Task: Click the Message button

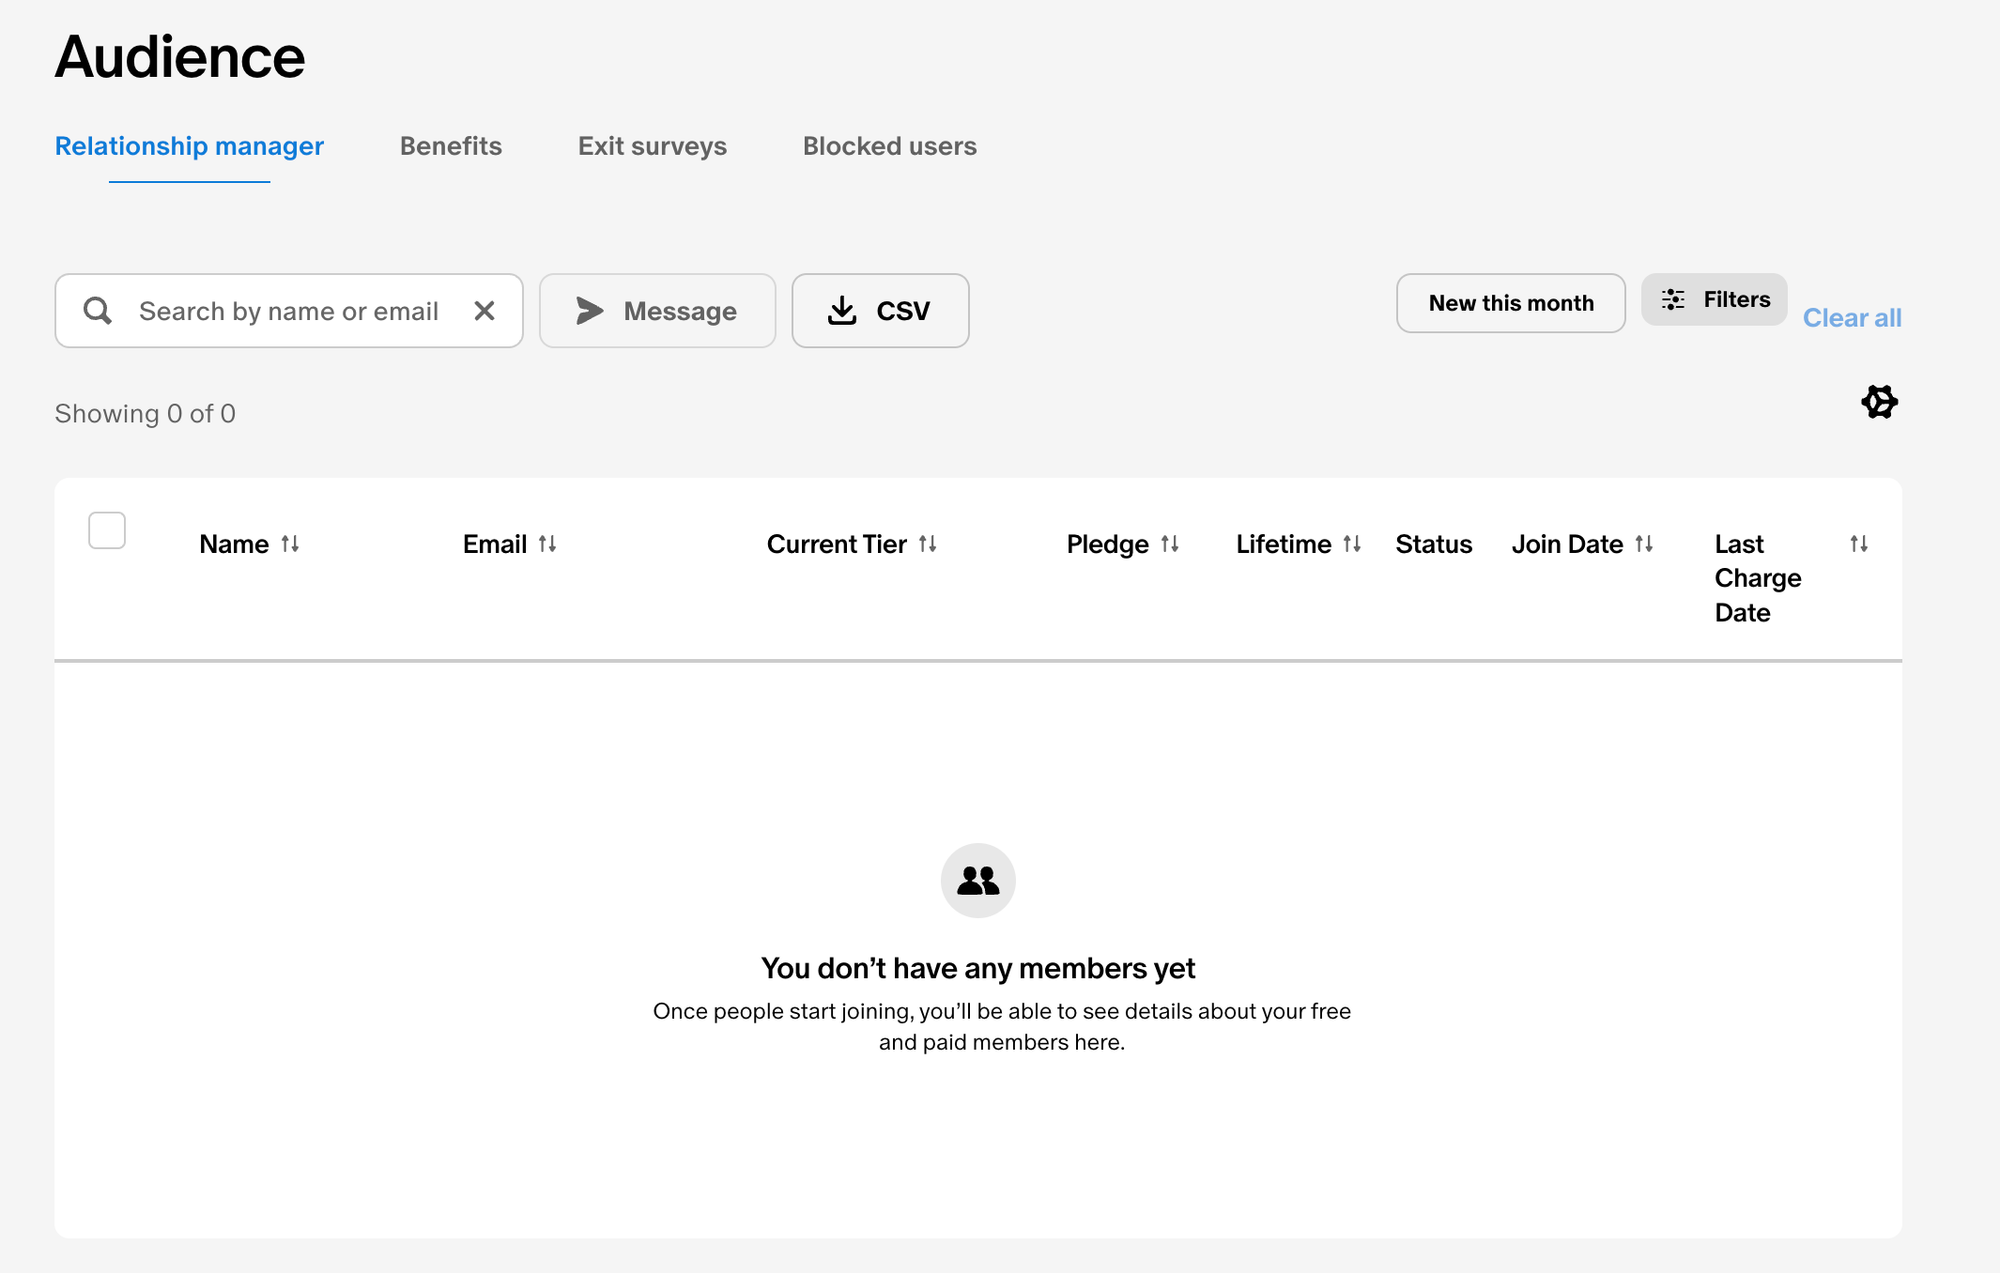Action: [657, 311]
